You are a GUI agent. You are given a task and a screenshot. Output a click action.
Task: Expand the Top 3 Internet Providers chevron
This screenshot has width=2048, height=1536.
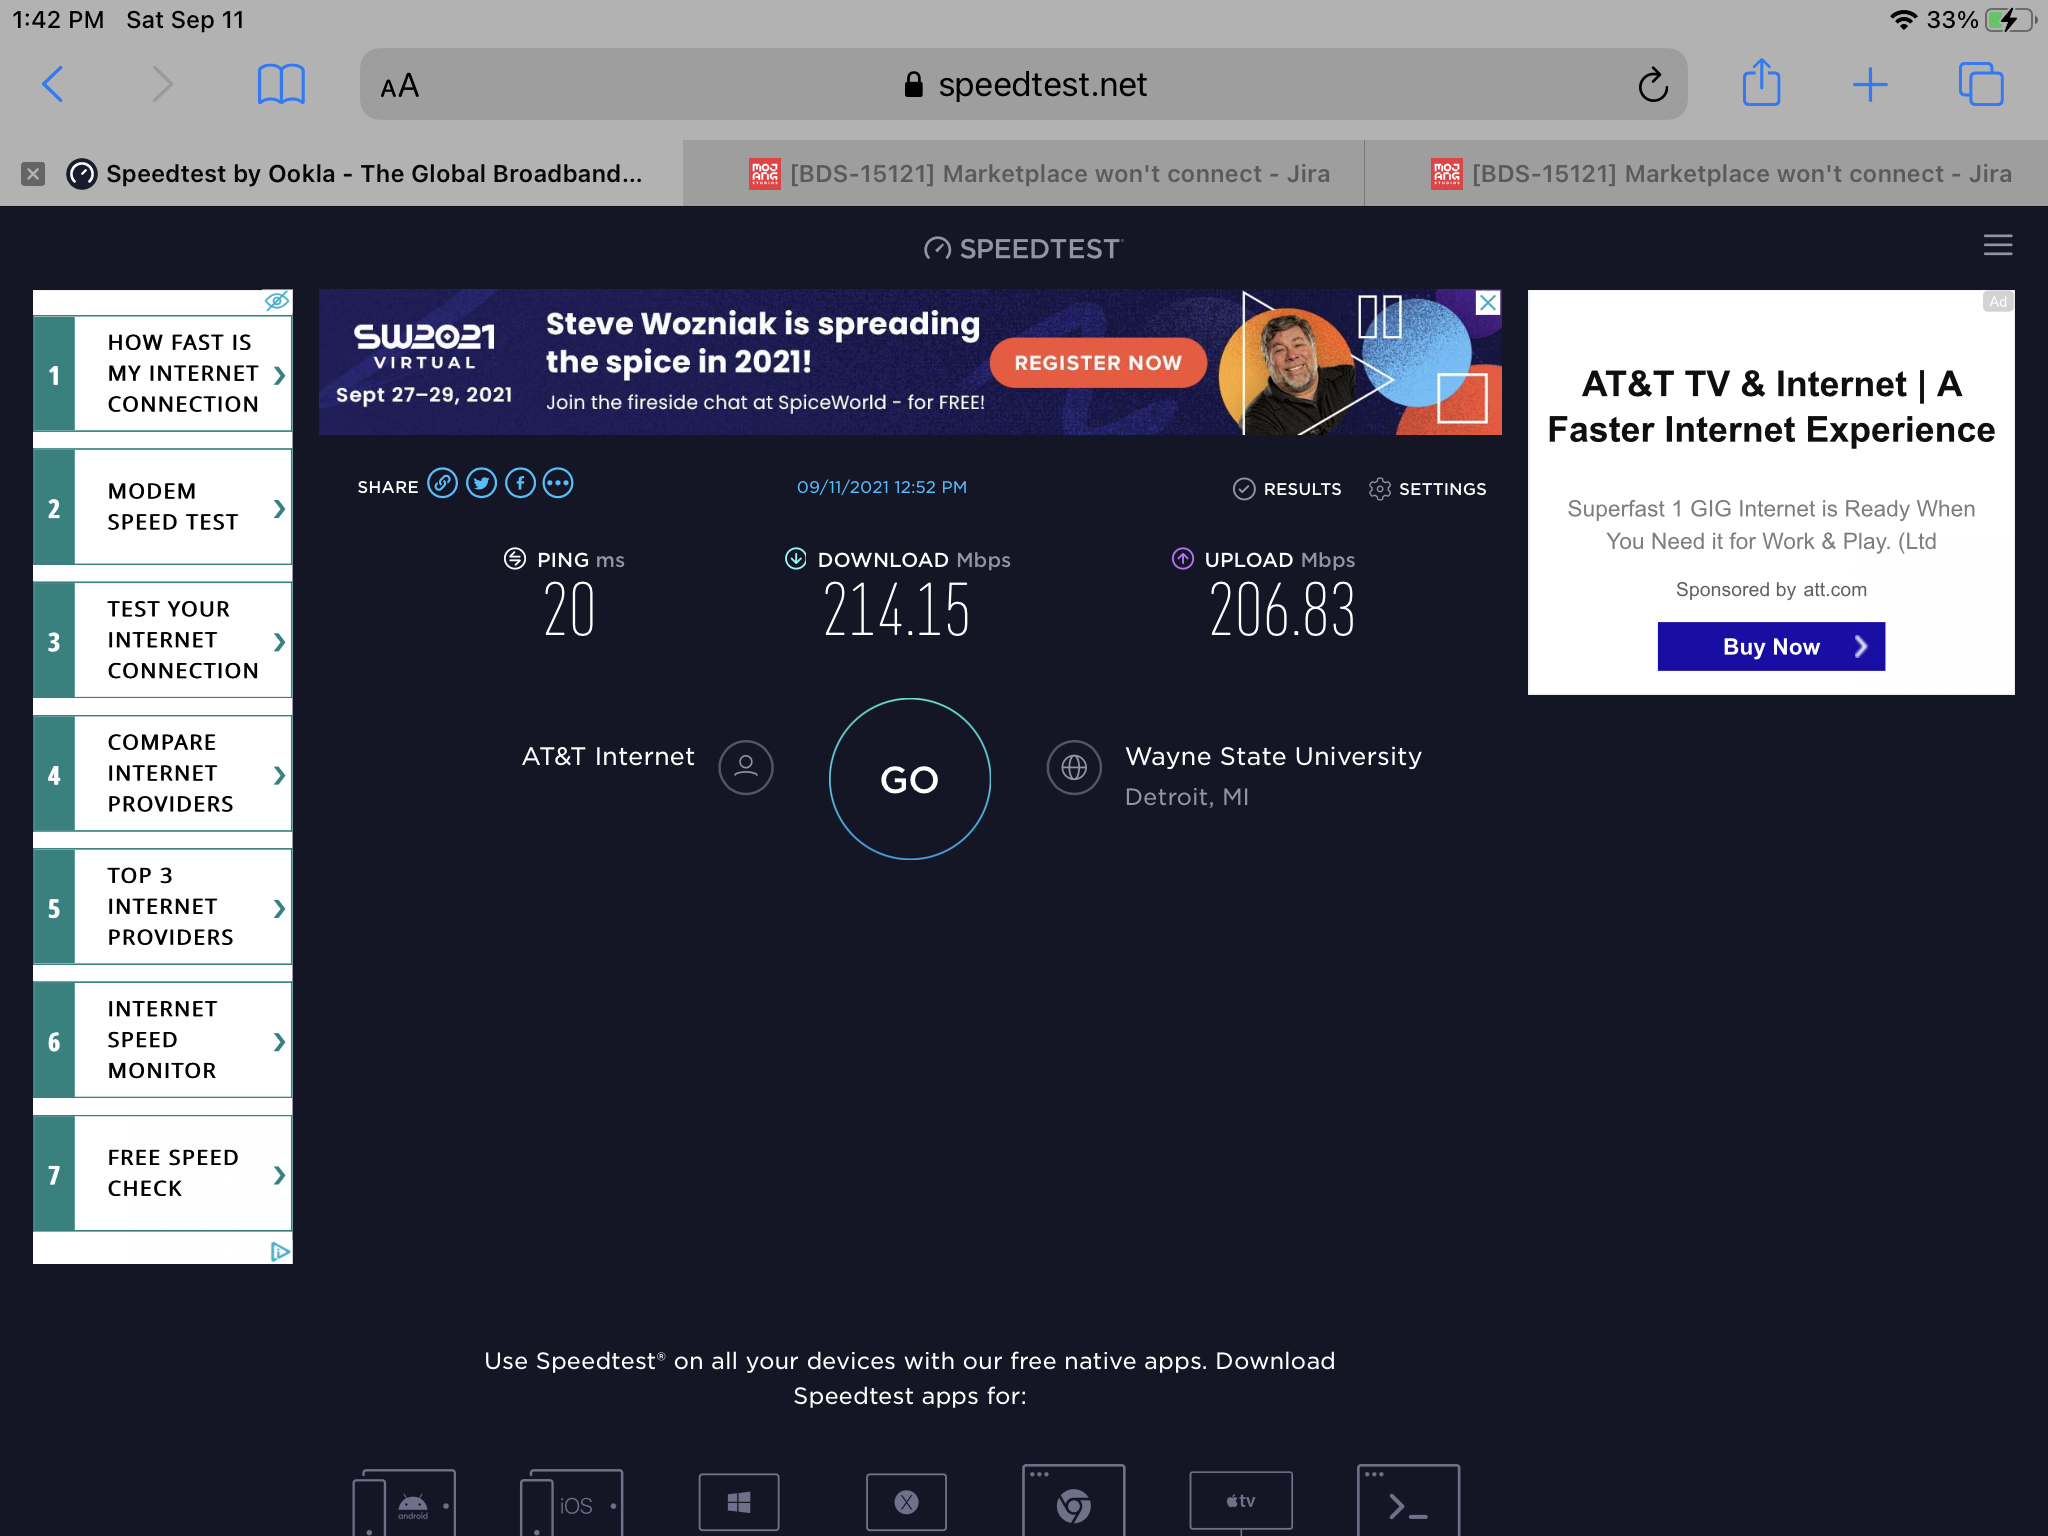click(279, 908)
